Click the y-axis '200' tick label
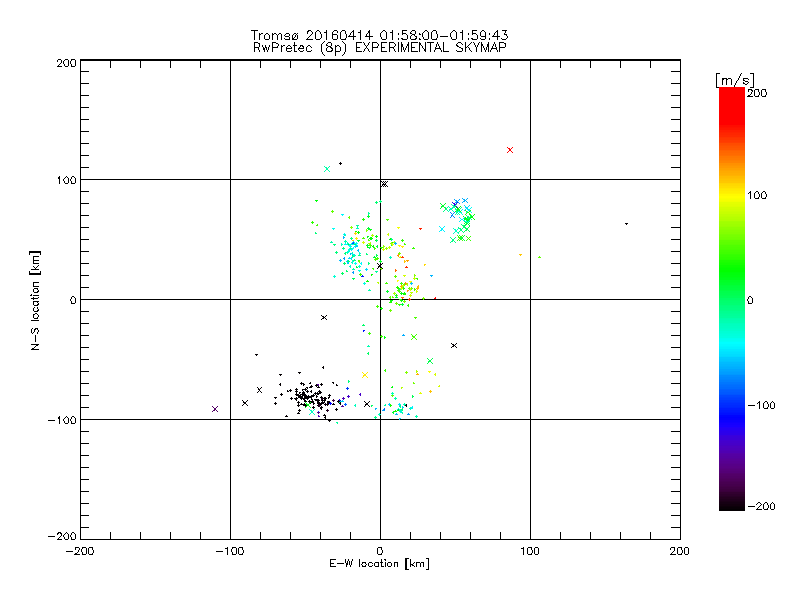This screenshot has width=800, height=600. (x=66, y=63)
